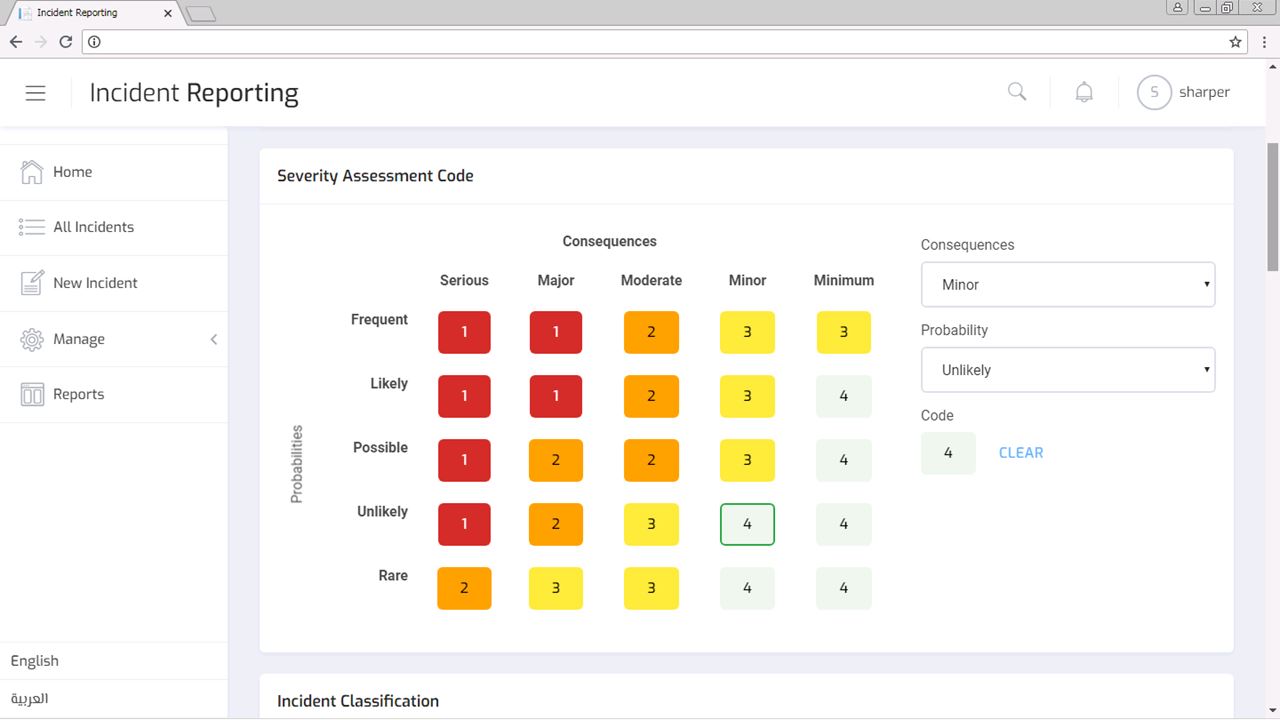Open the Probability dropdown
1280x720 pixels.
(x=1067, y=370)
